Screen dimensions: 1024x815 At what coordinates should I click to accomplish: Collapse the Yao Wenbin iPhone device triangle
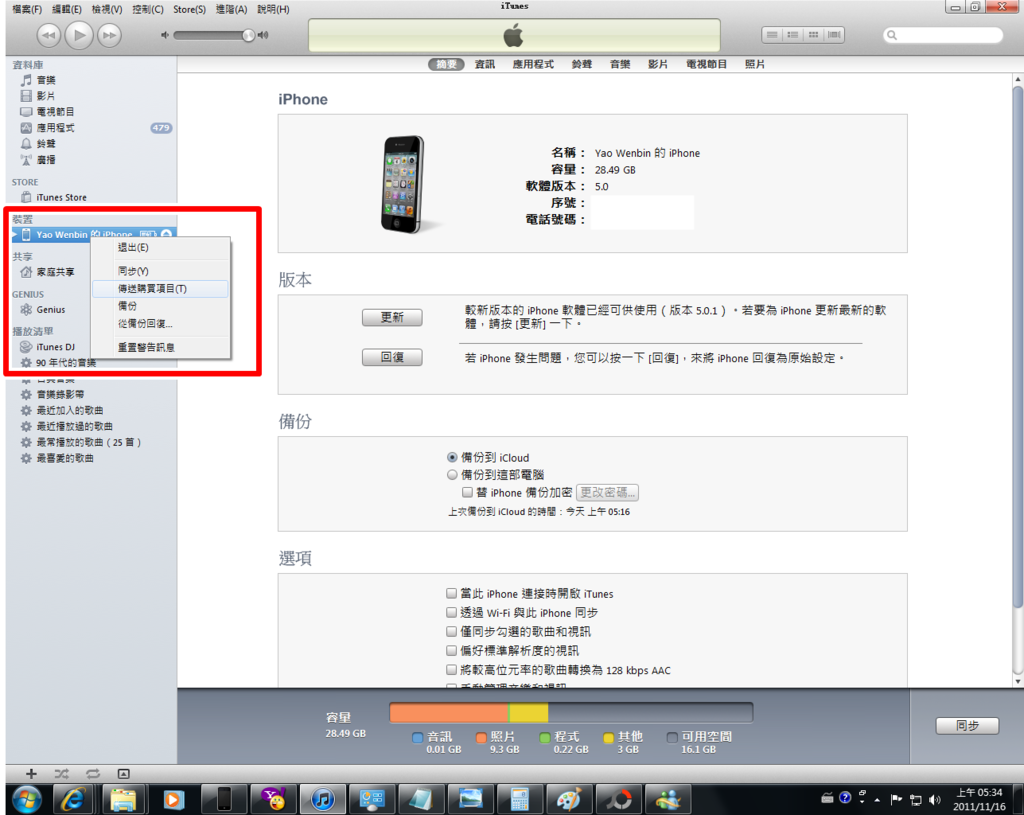14,234
